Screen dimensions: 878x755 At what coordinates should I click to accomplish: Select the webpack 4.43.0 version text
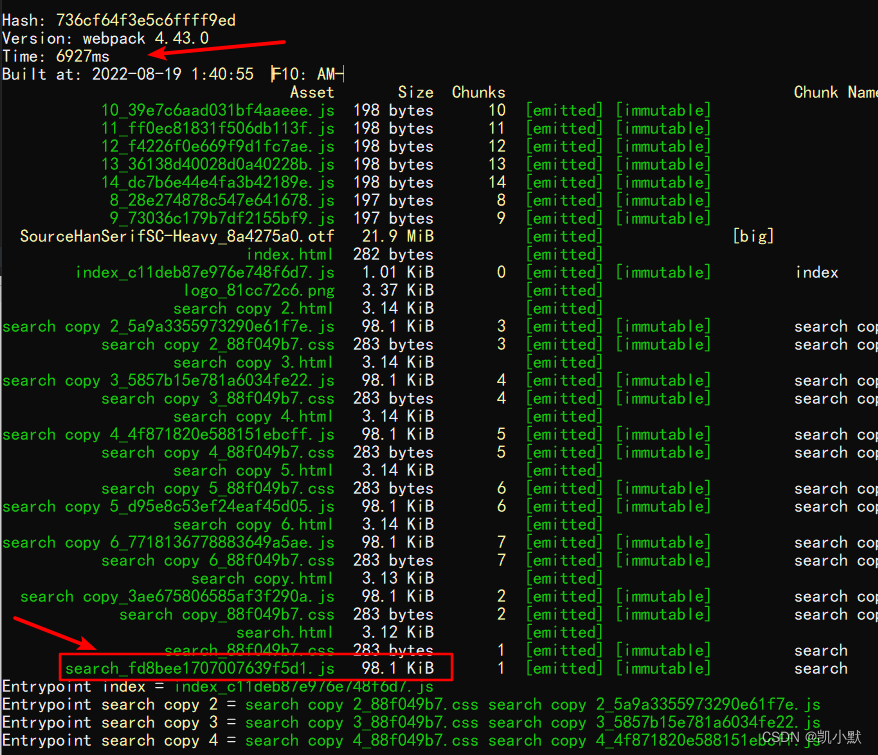(146, 38)
